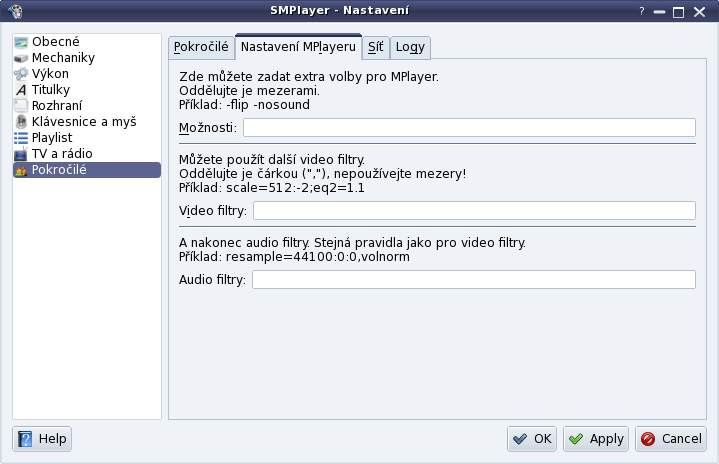The width and height of the screenshot is (719, 464).
Task: Choose the Výkon entry label
Action: tap(50, 74)
